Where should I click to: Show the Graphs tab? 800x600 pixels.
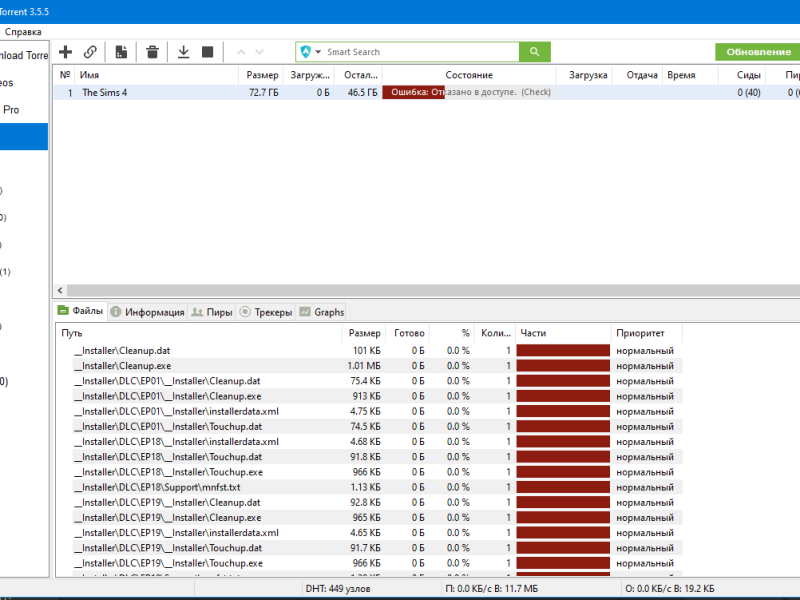click(x=321, y=312)
